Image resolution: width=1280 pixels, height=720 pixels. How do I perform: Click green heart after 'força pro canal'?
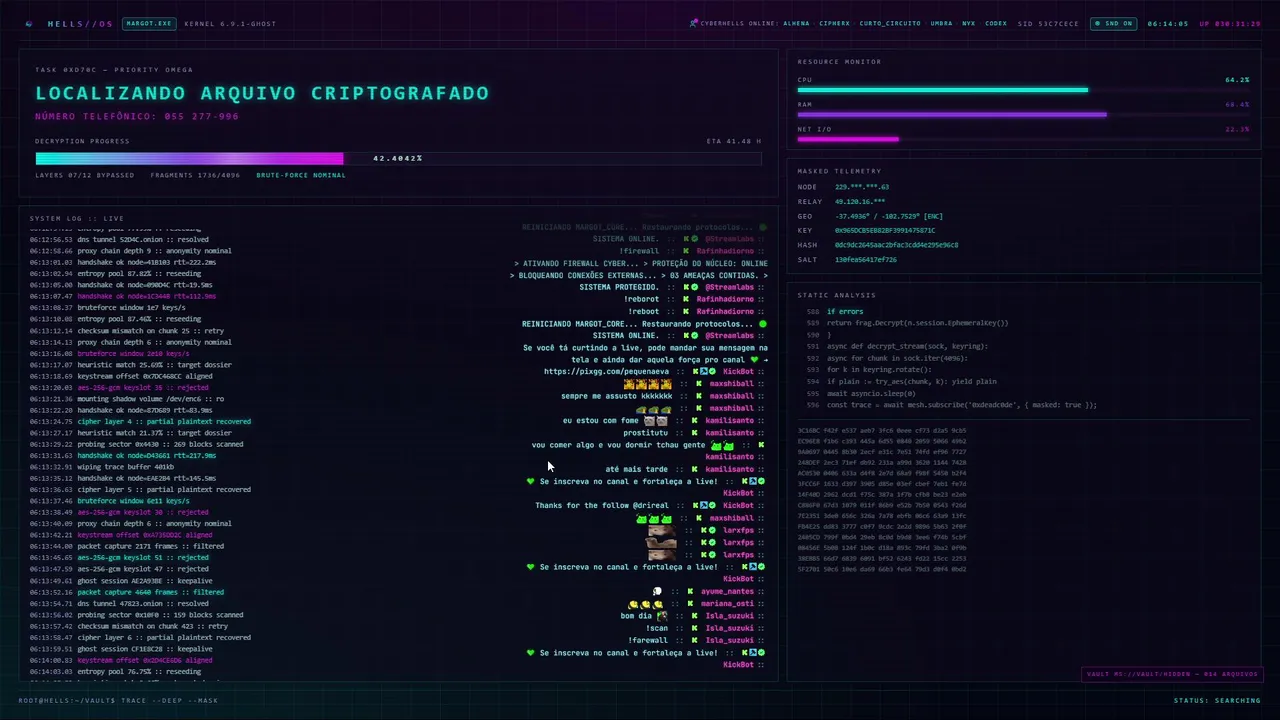pos(755,360)
